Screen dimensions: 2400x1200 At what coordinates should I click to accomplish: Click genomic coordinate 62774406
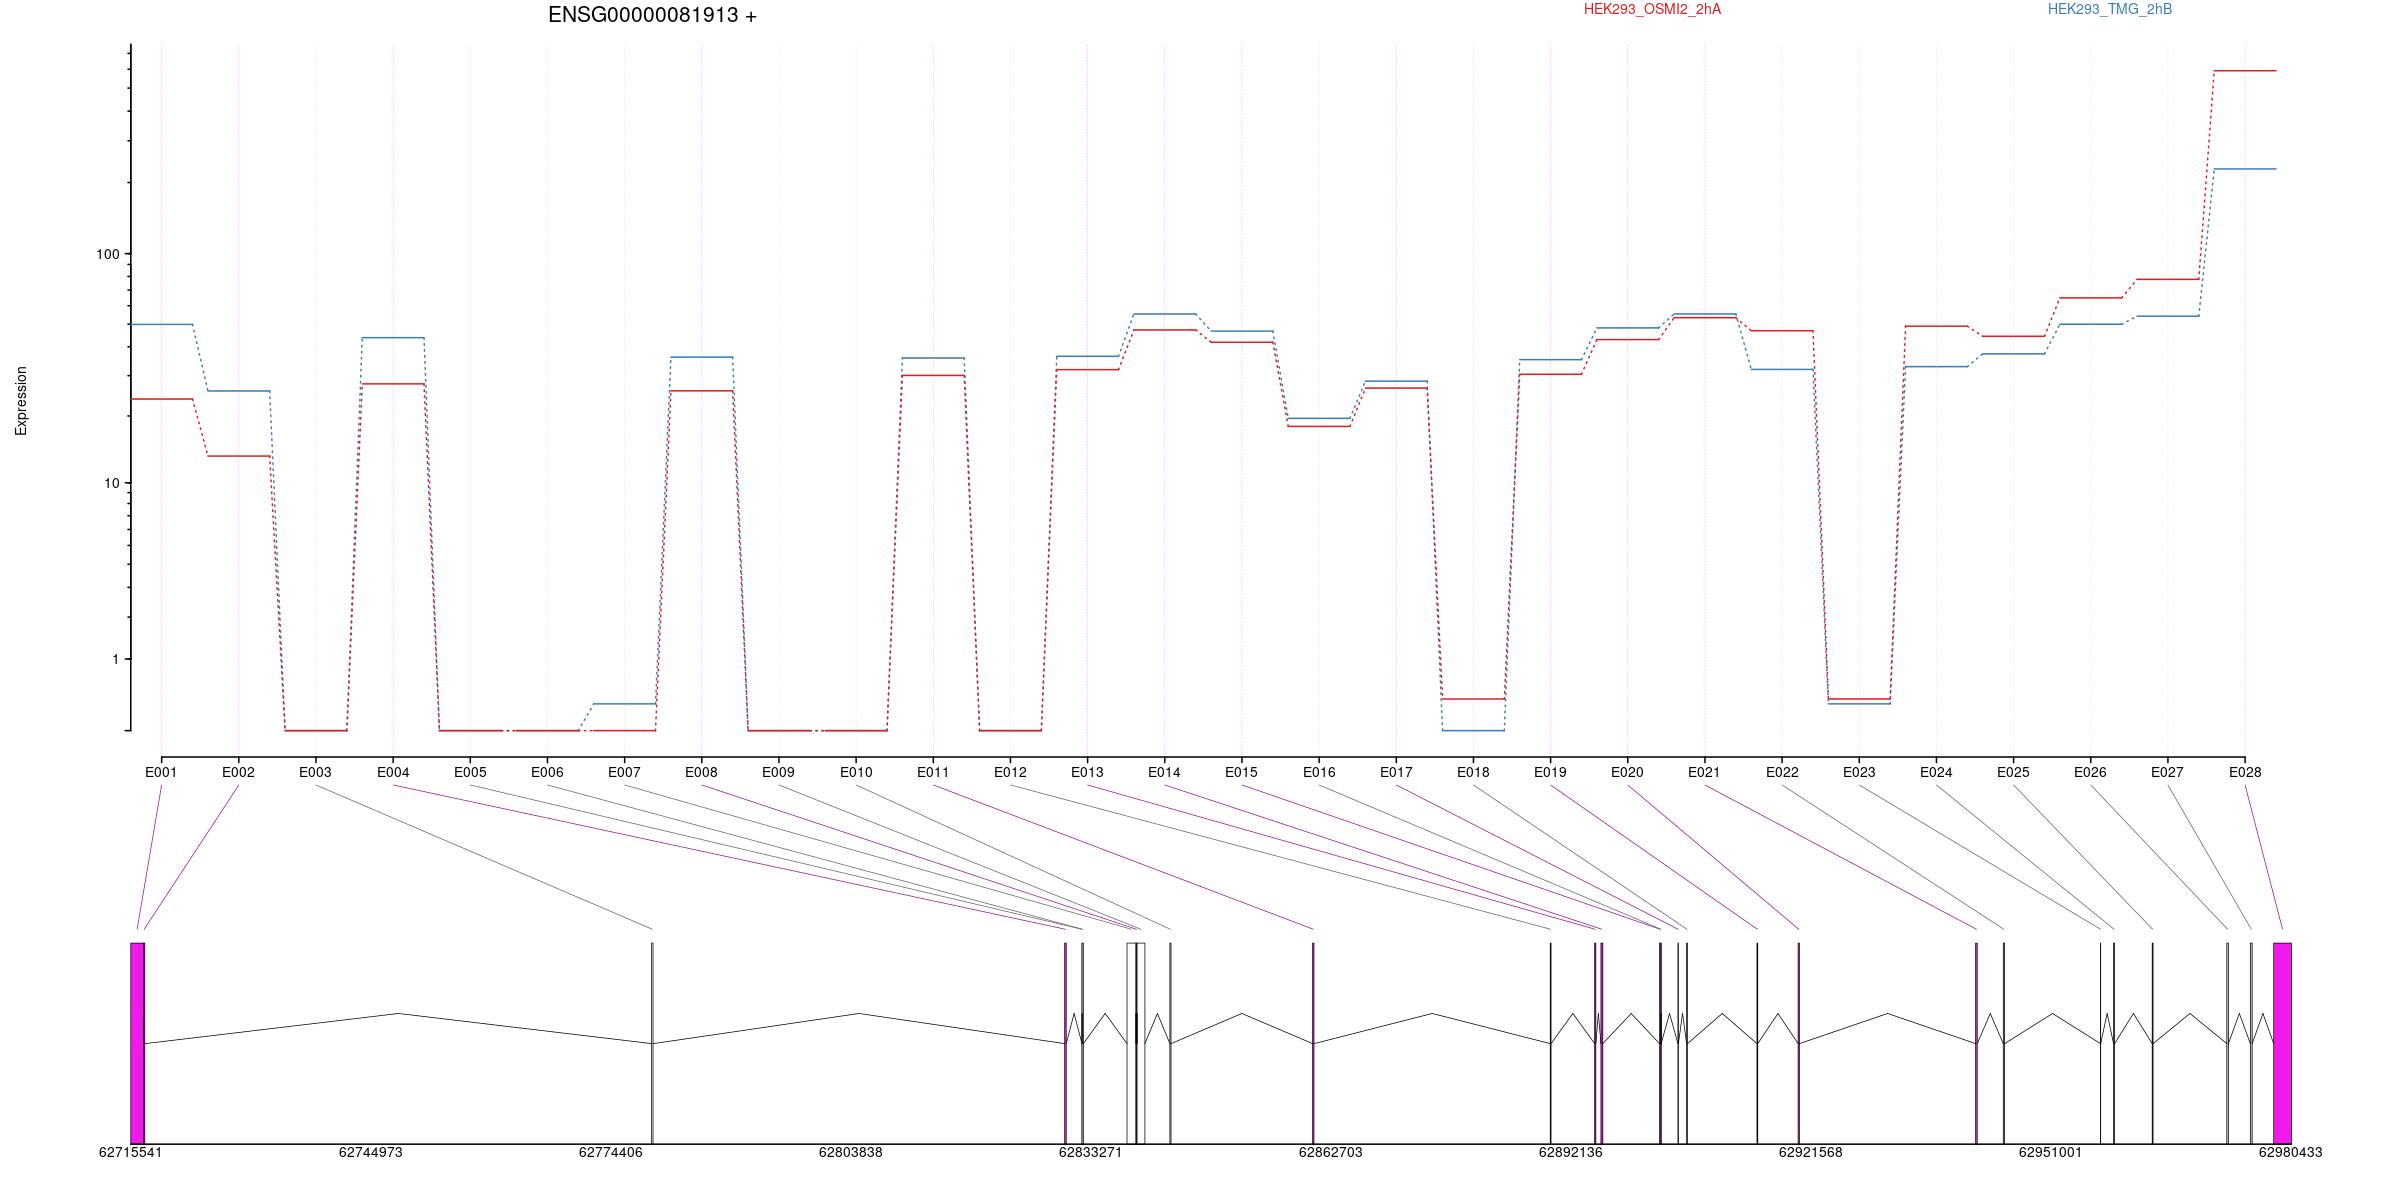point(610,1152)
